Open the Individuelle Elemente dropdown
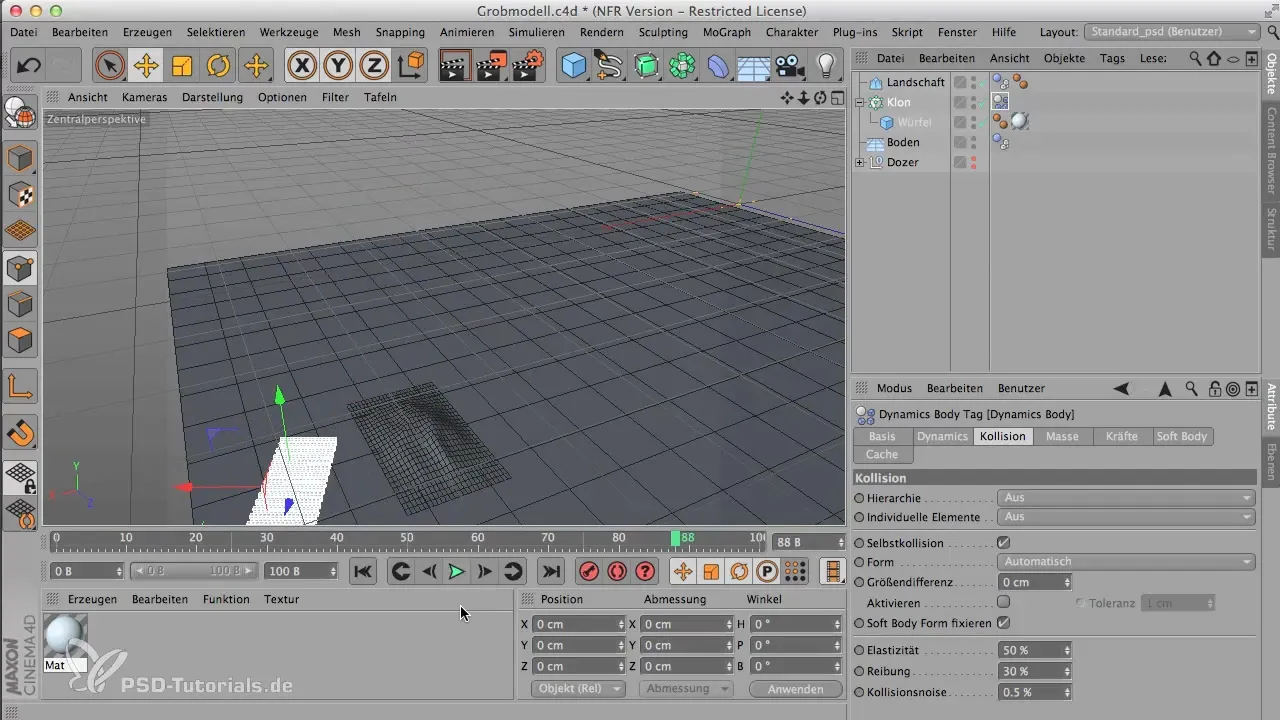Viewport: 1280px width, 720px height. point(1126,517)
